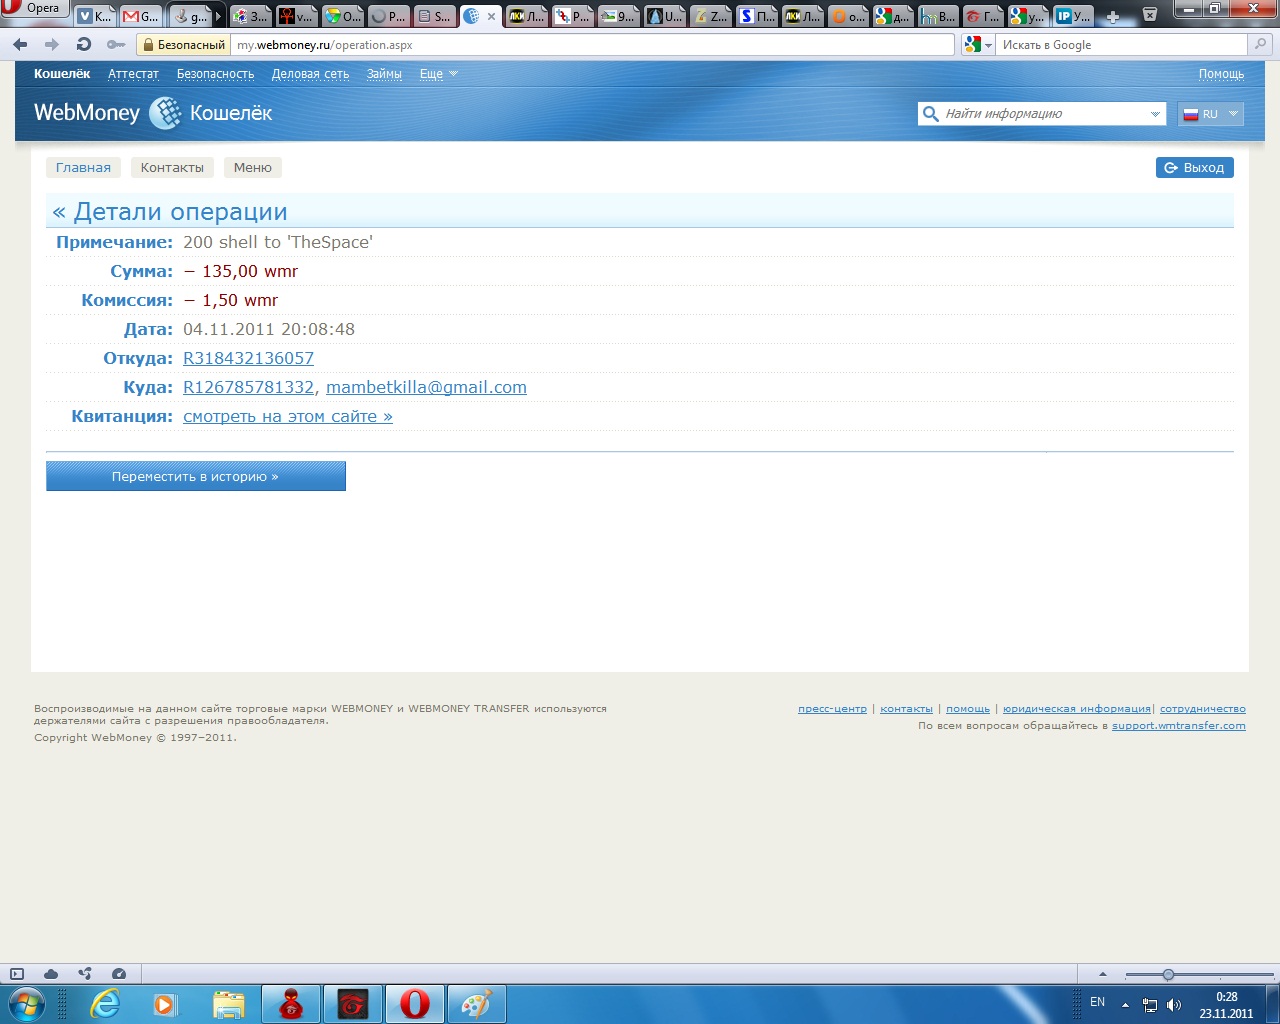Switch to the tab labeled U
This screenshot has height=1024, width=1280.
coord(666,17)
